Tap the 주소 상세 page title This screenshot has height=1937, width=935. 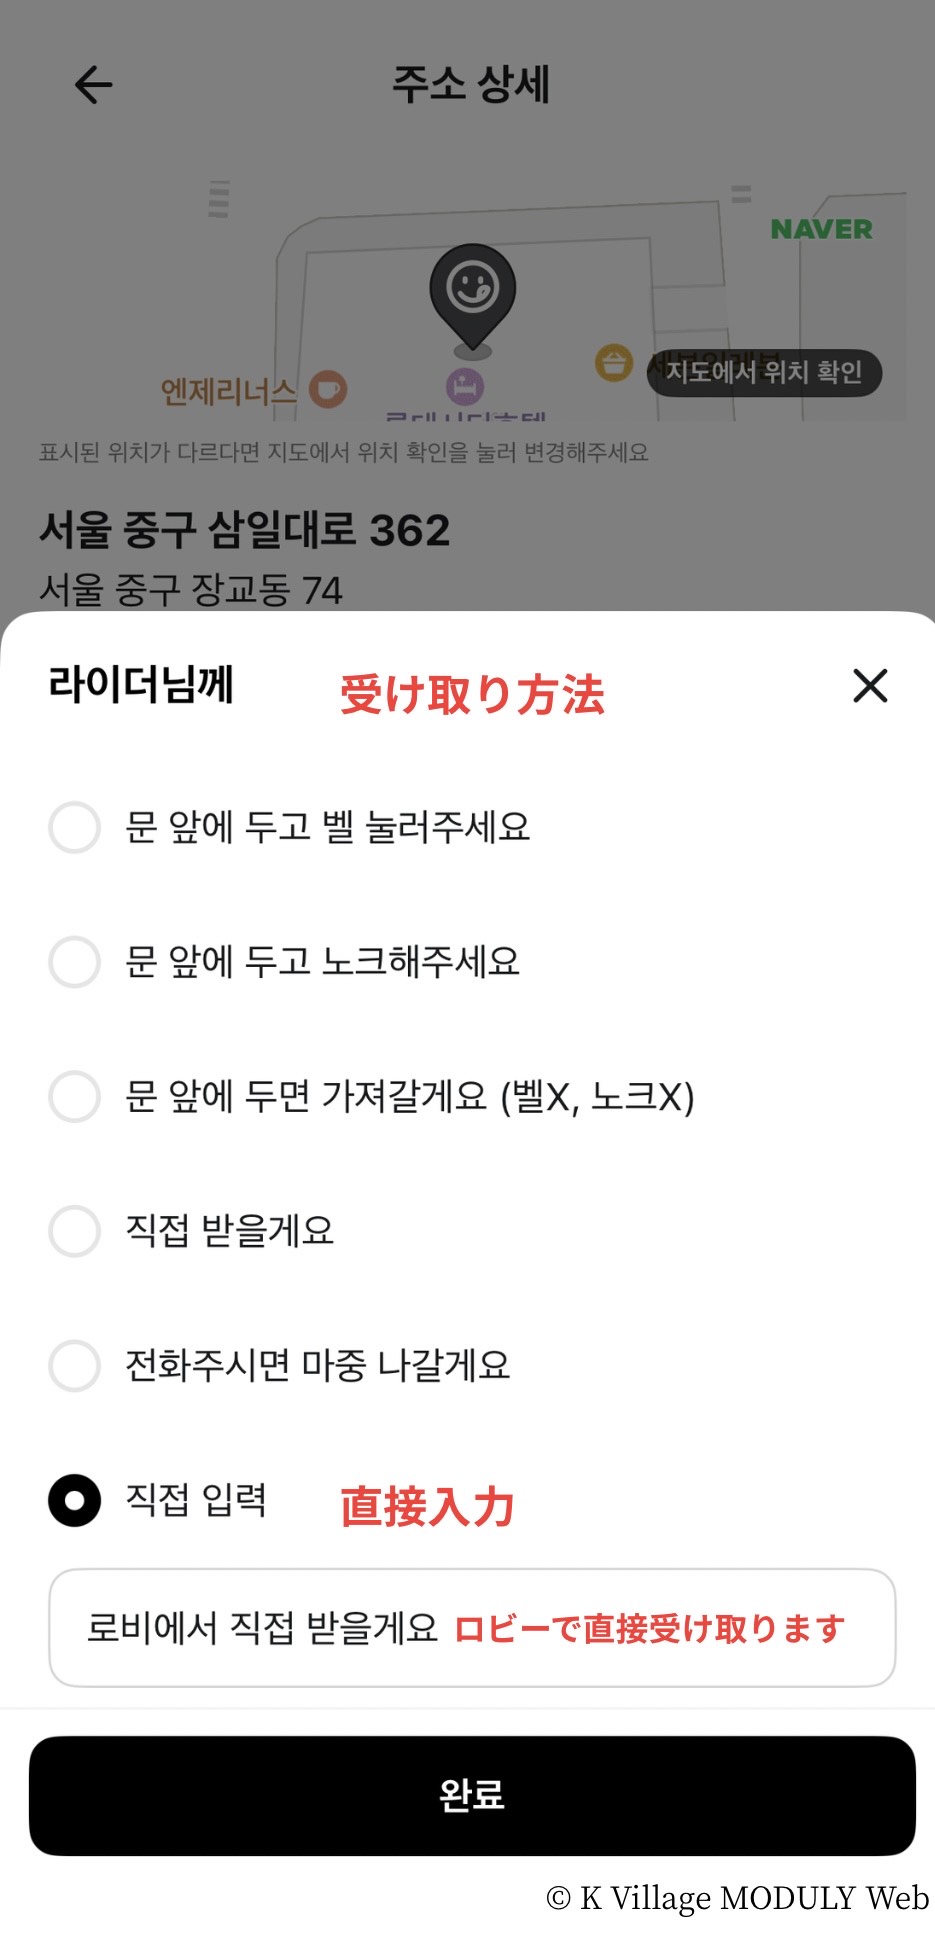[471, 85]
